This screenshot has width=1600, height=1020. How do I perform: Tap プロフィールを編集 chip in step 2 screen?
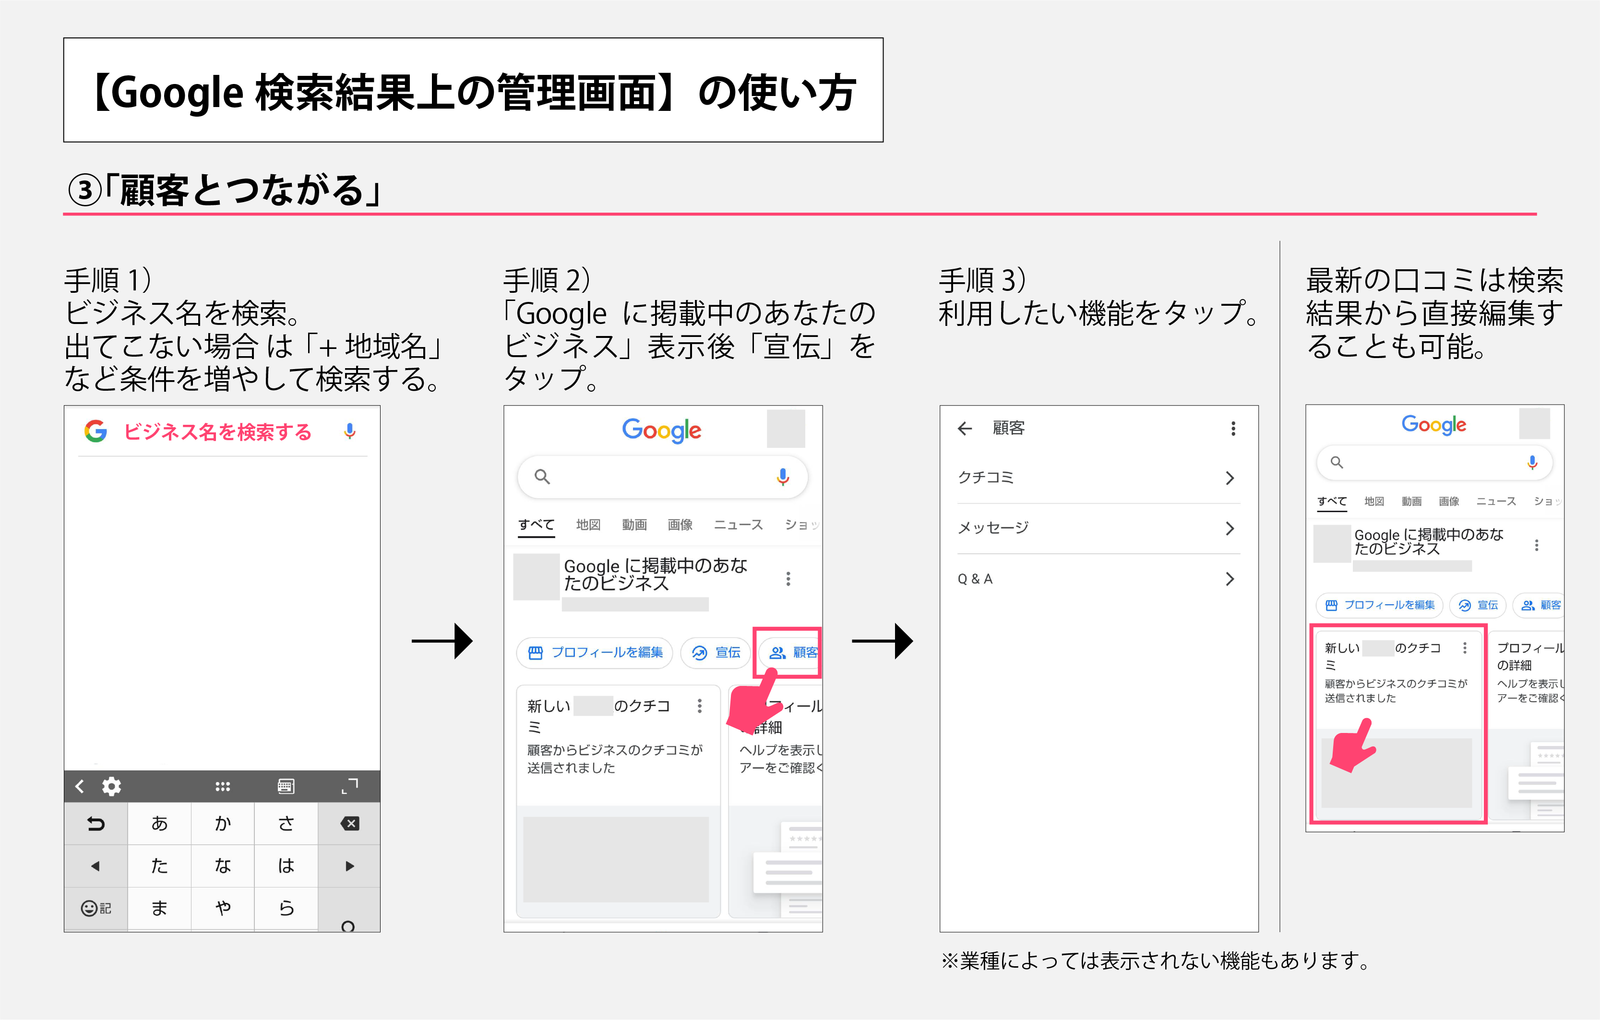pos(595,653)
